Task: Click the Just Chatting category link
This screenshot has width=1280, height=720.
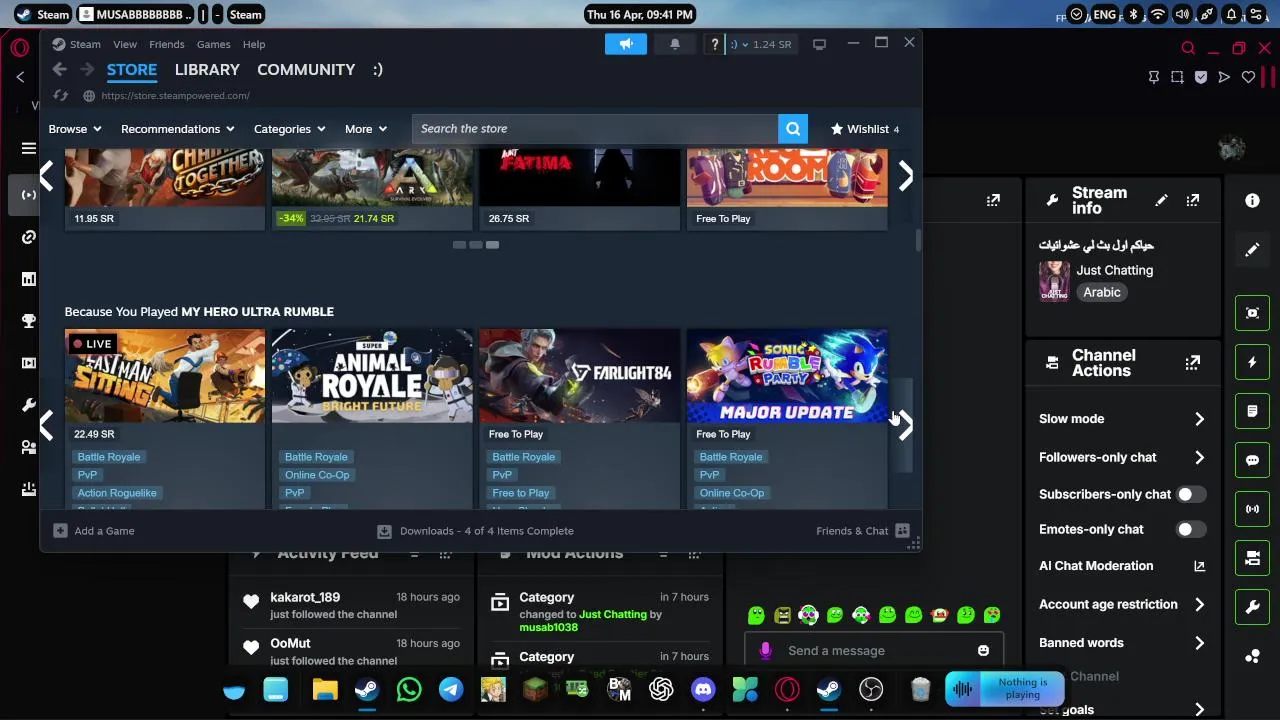Action: [1114, 270]
